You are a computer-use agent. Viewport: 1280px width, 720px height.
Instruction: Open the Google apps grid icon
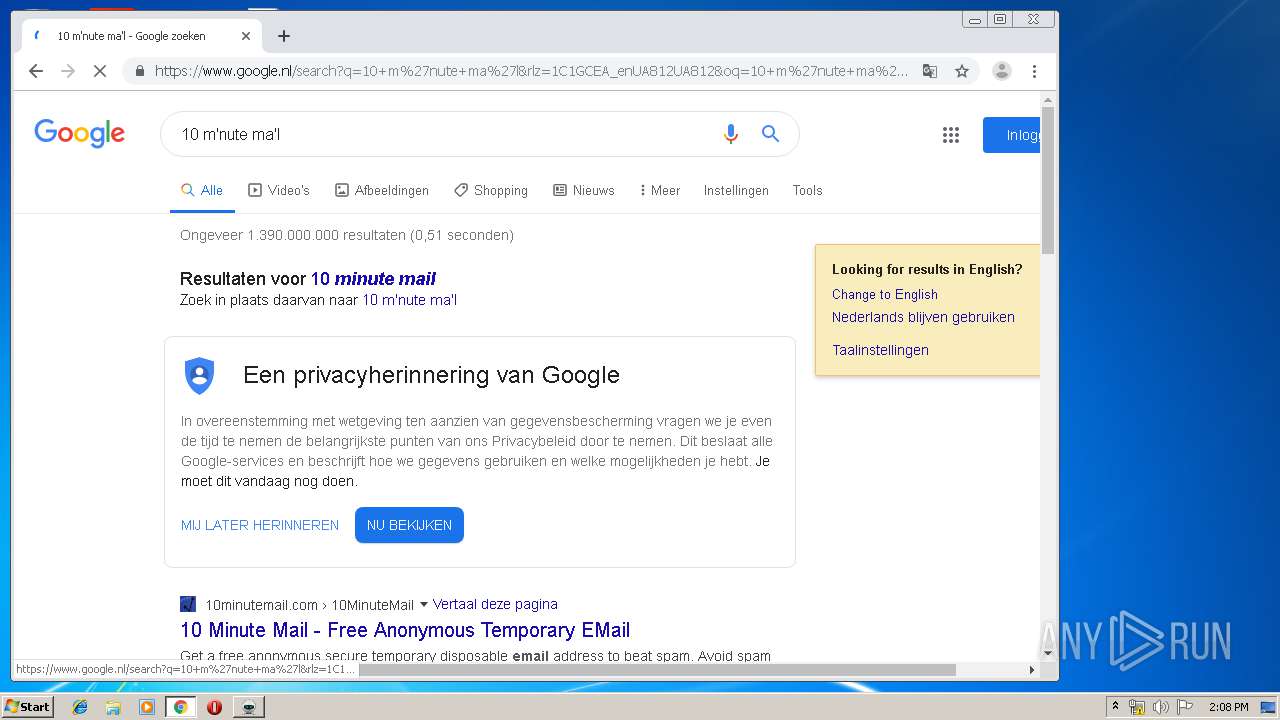951,135
